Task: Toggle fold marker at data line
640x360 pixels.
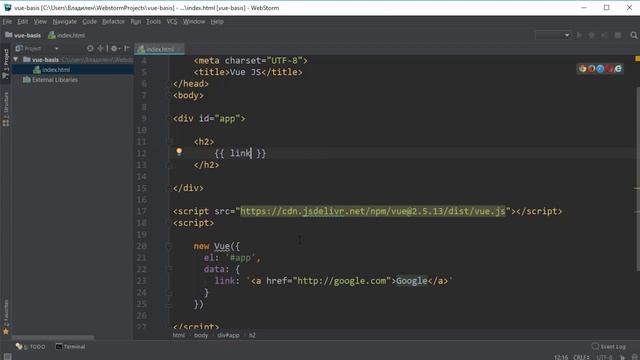Action: coord(169,269)
